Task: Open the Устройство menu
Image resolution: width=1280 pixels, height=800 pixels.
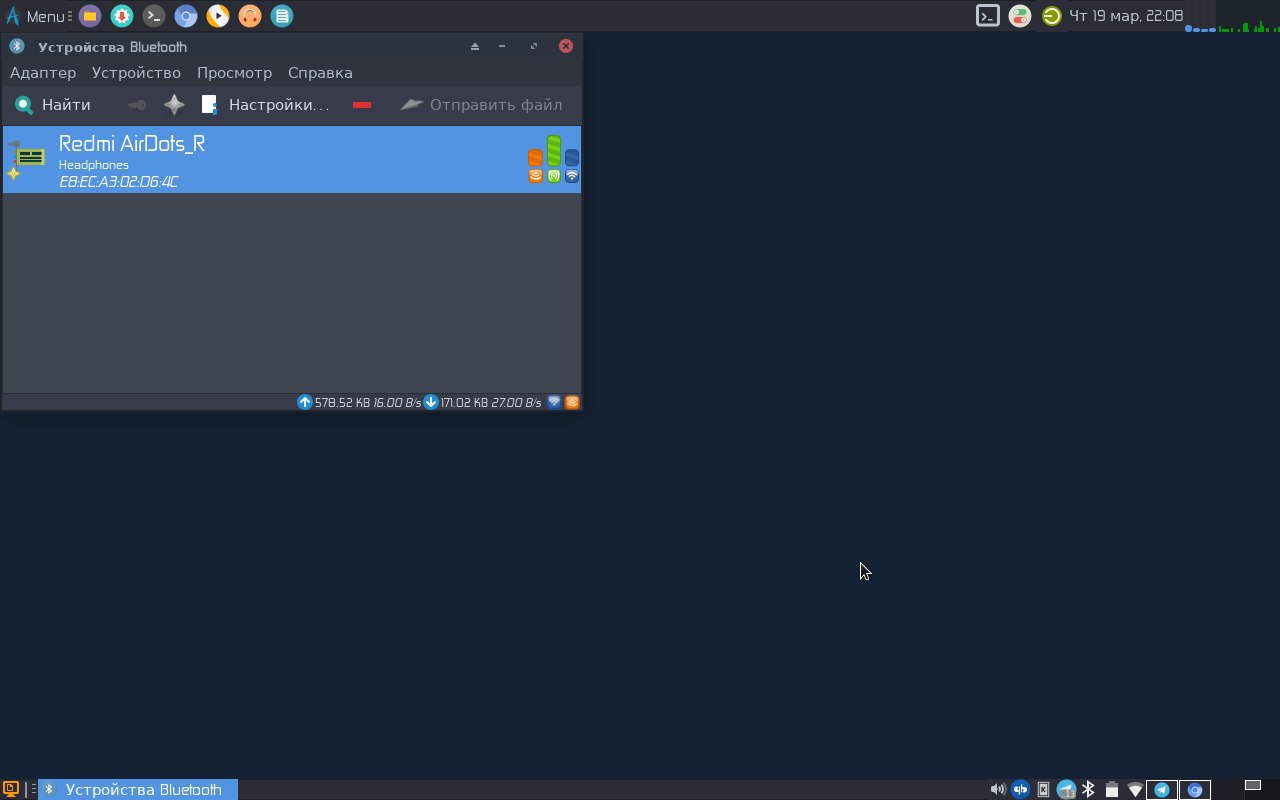Action: coord(136,72)
